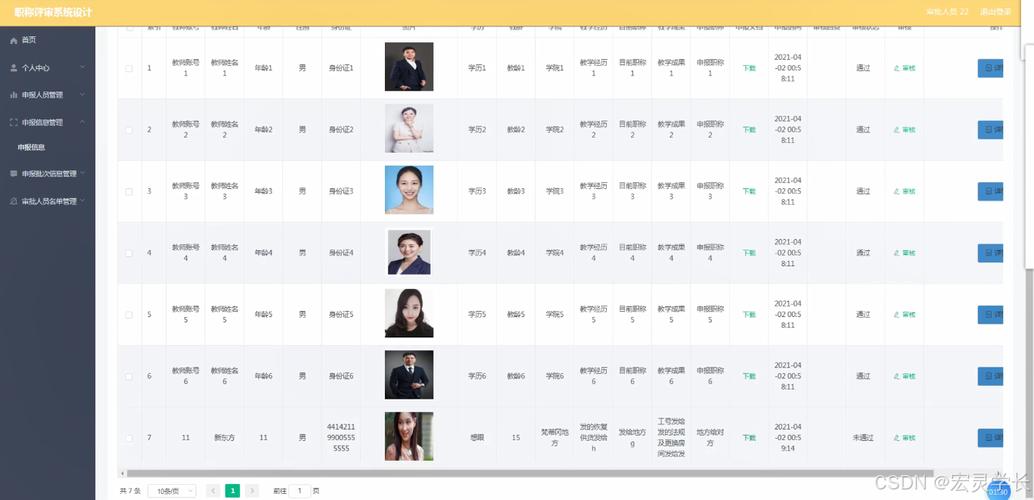1034x500 pixels.
Task: Click the 学历4 cell
Action: [x=477, y=253]
